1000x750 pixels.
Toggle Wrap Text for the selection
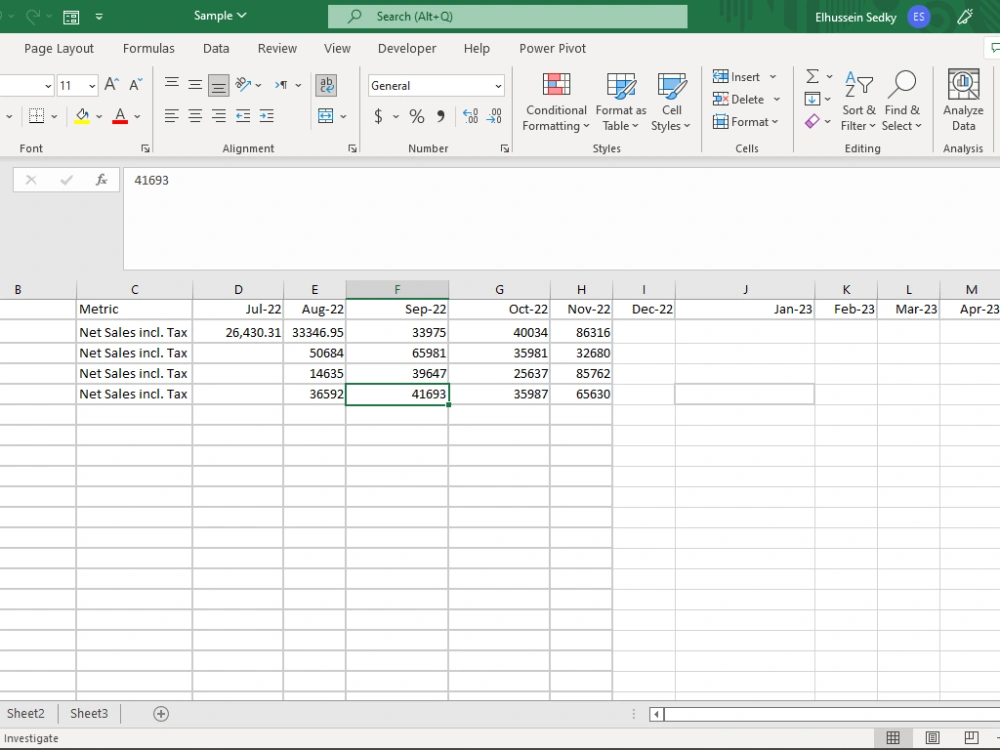327,85
